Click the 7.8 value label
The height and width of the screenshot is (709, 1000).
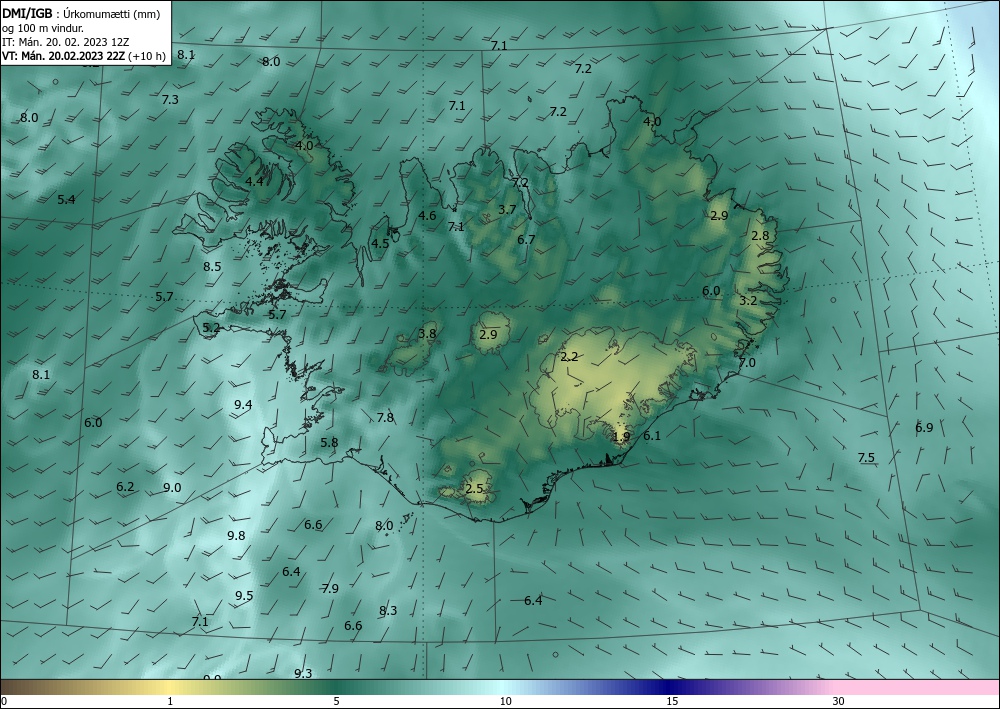tap(385, 418)
